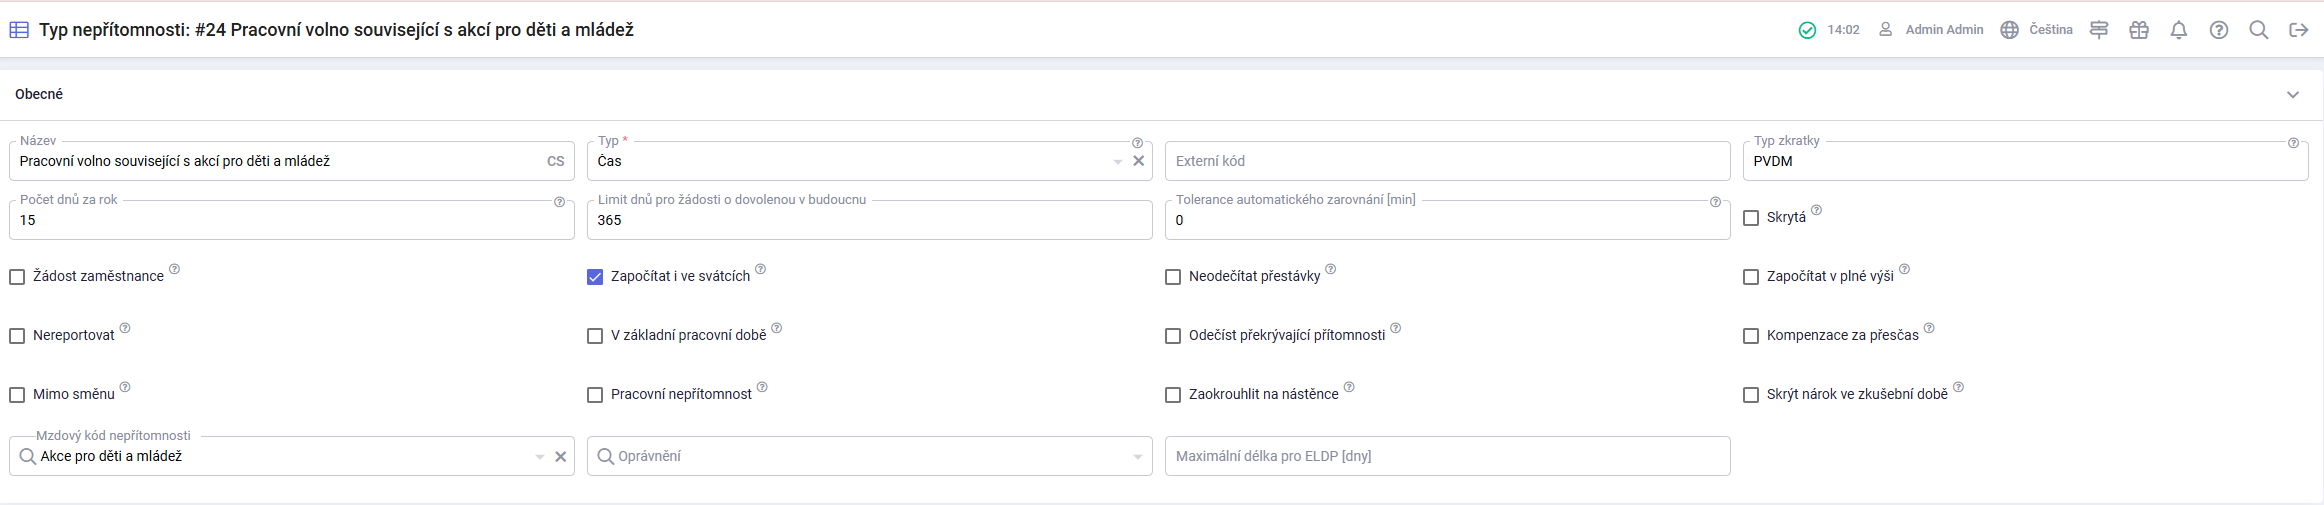Image resolution: width=2324 pixels, height=505 pixels.
Task: Click the Externí kód input field
Action: pyautogui.click(x=1447, y=161)
